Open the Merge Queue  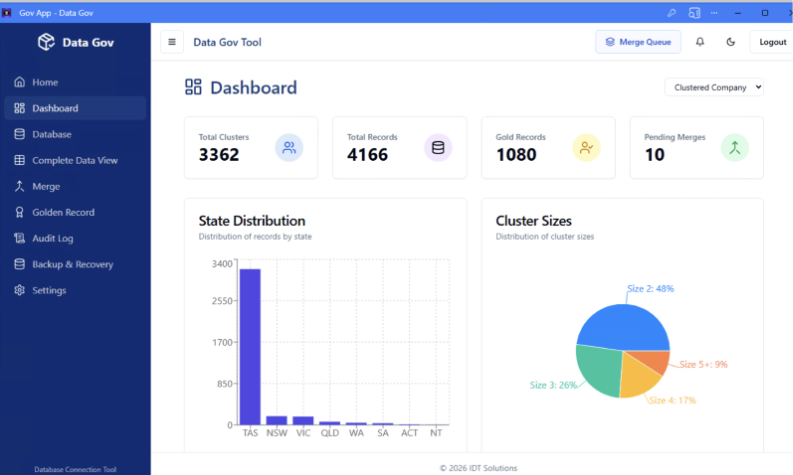click(638, 42)
